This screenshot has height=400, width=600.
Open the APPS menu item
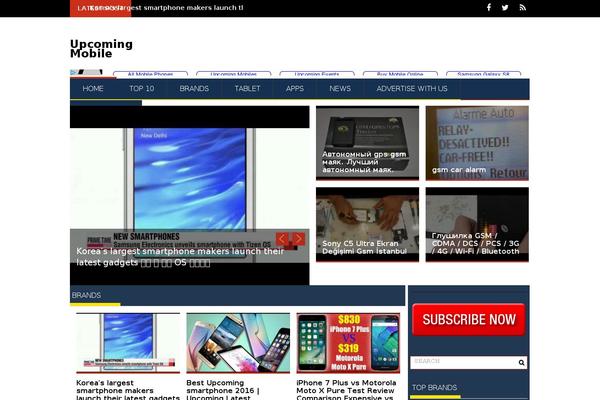coord(295,88)
